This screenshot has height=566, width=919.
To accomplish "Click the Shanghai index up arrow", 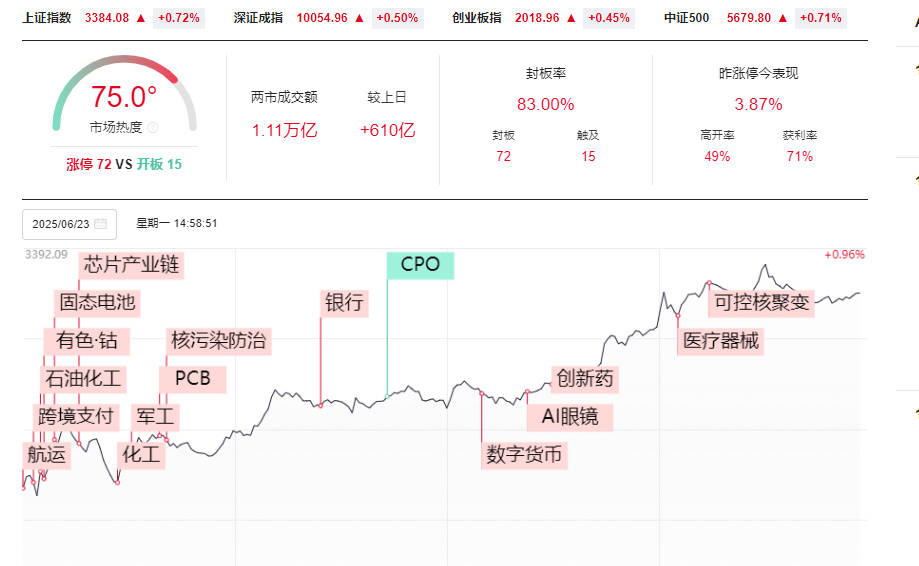I will (141, 18).
